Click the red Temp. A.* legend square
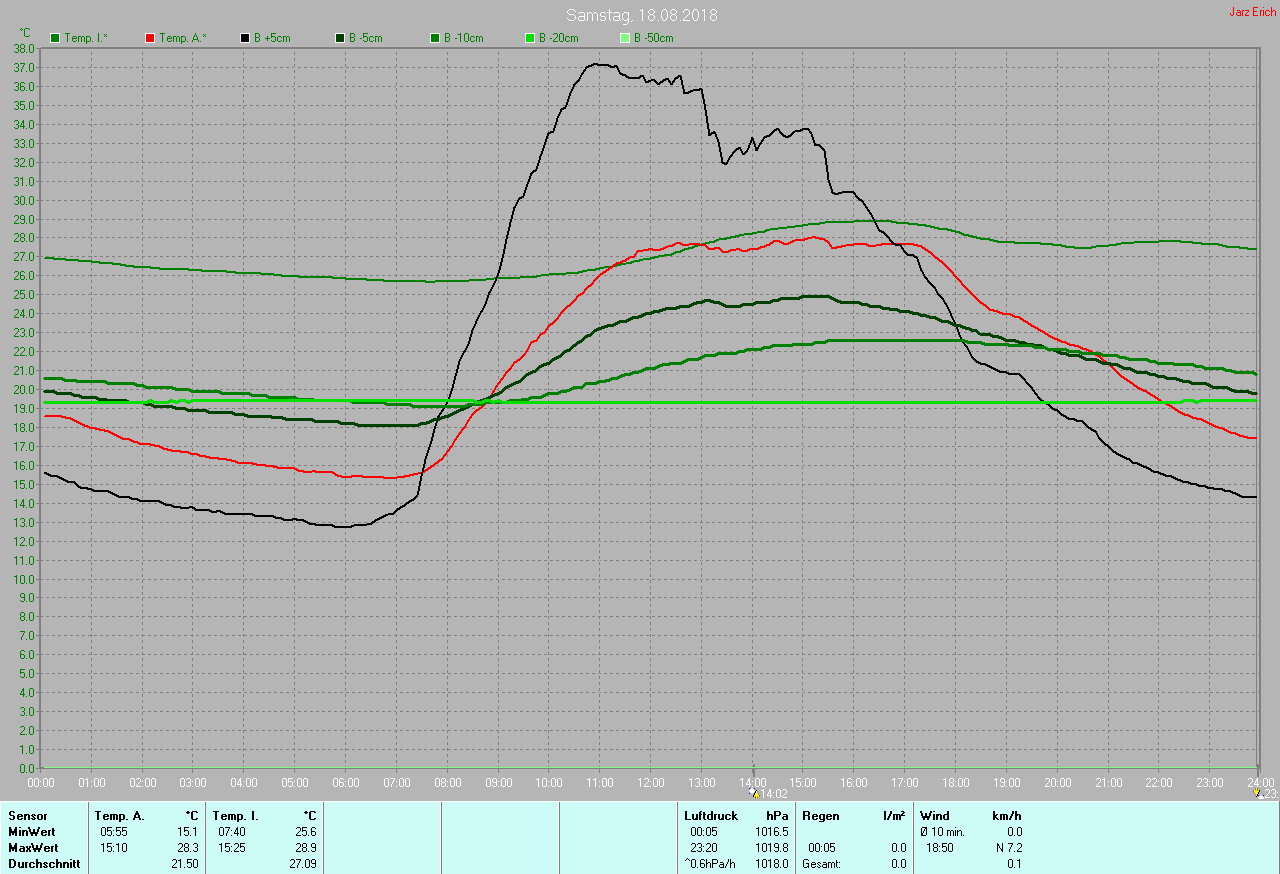 point(150,38)
